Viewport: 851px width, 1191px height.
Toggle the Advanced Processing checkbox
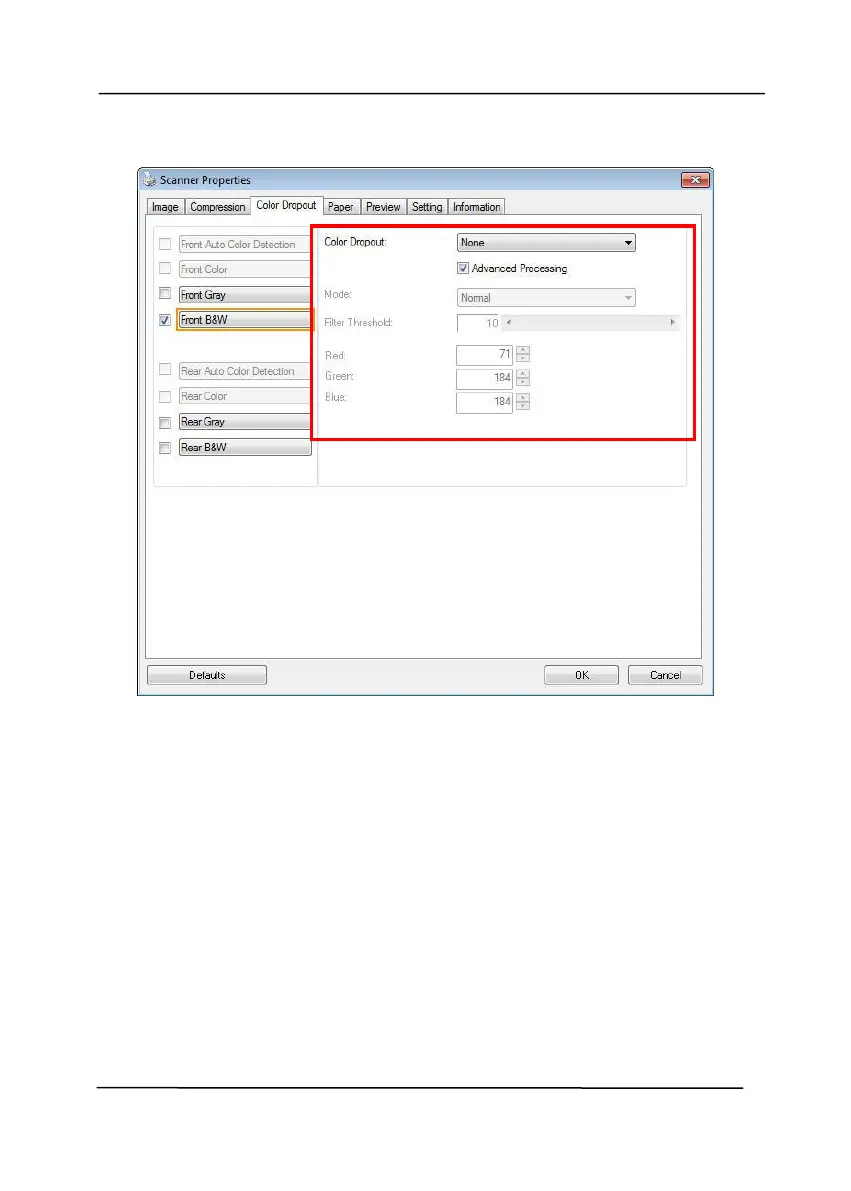click(463, 268)
